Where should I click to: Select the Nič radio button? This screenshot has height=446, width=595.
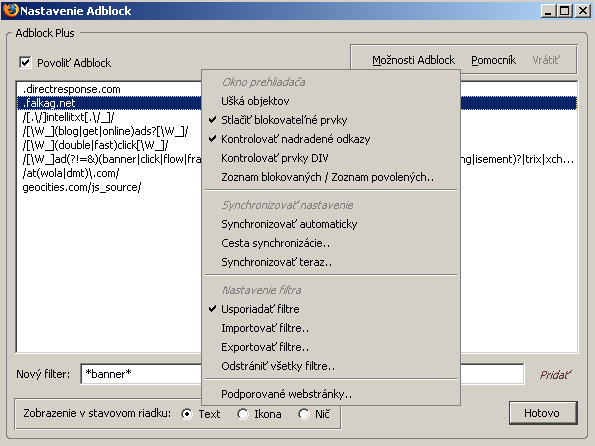(x=304, y=414)
